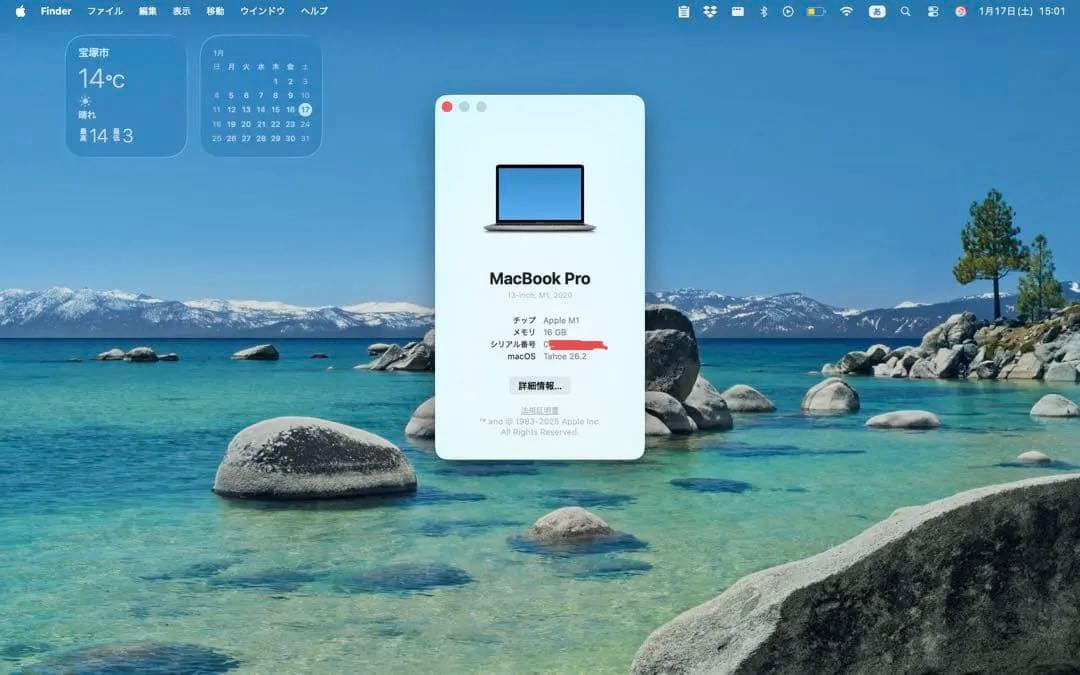Open the Finder ファイル menu
Viewport: 1080px width, 675px height.
[104, 11]
